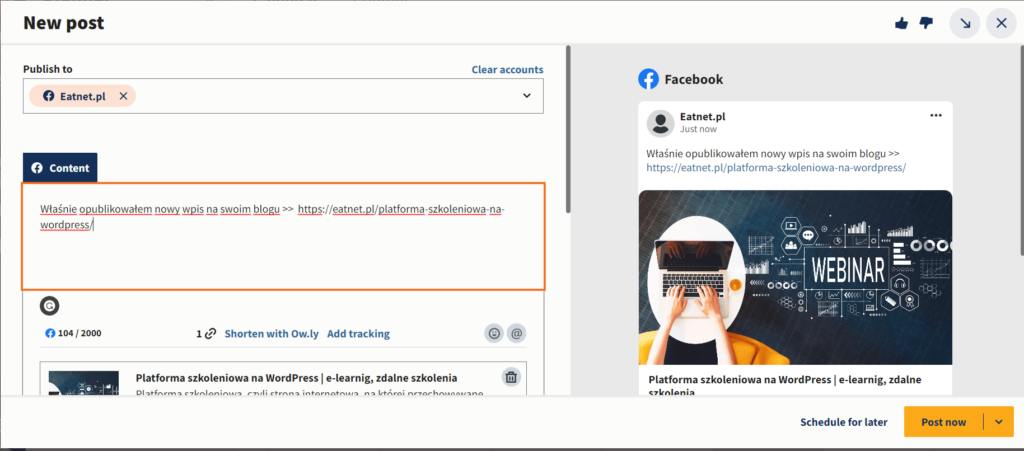Minimize the New post composer with arrow icon

point(965,23)
